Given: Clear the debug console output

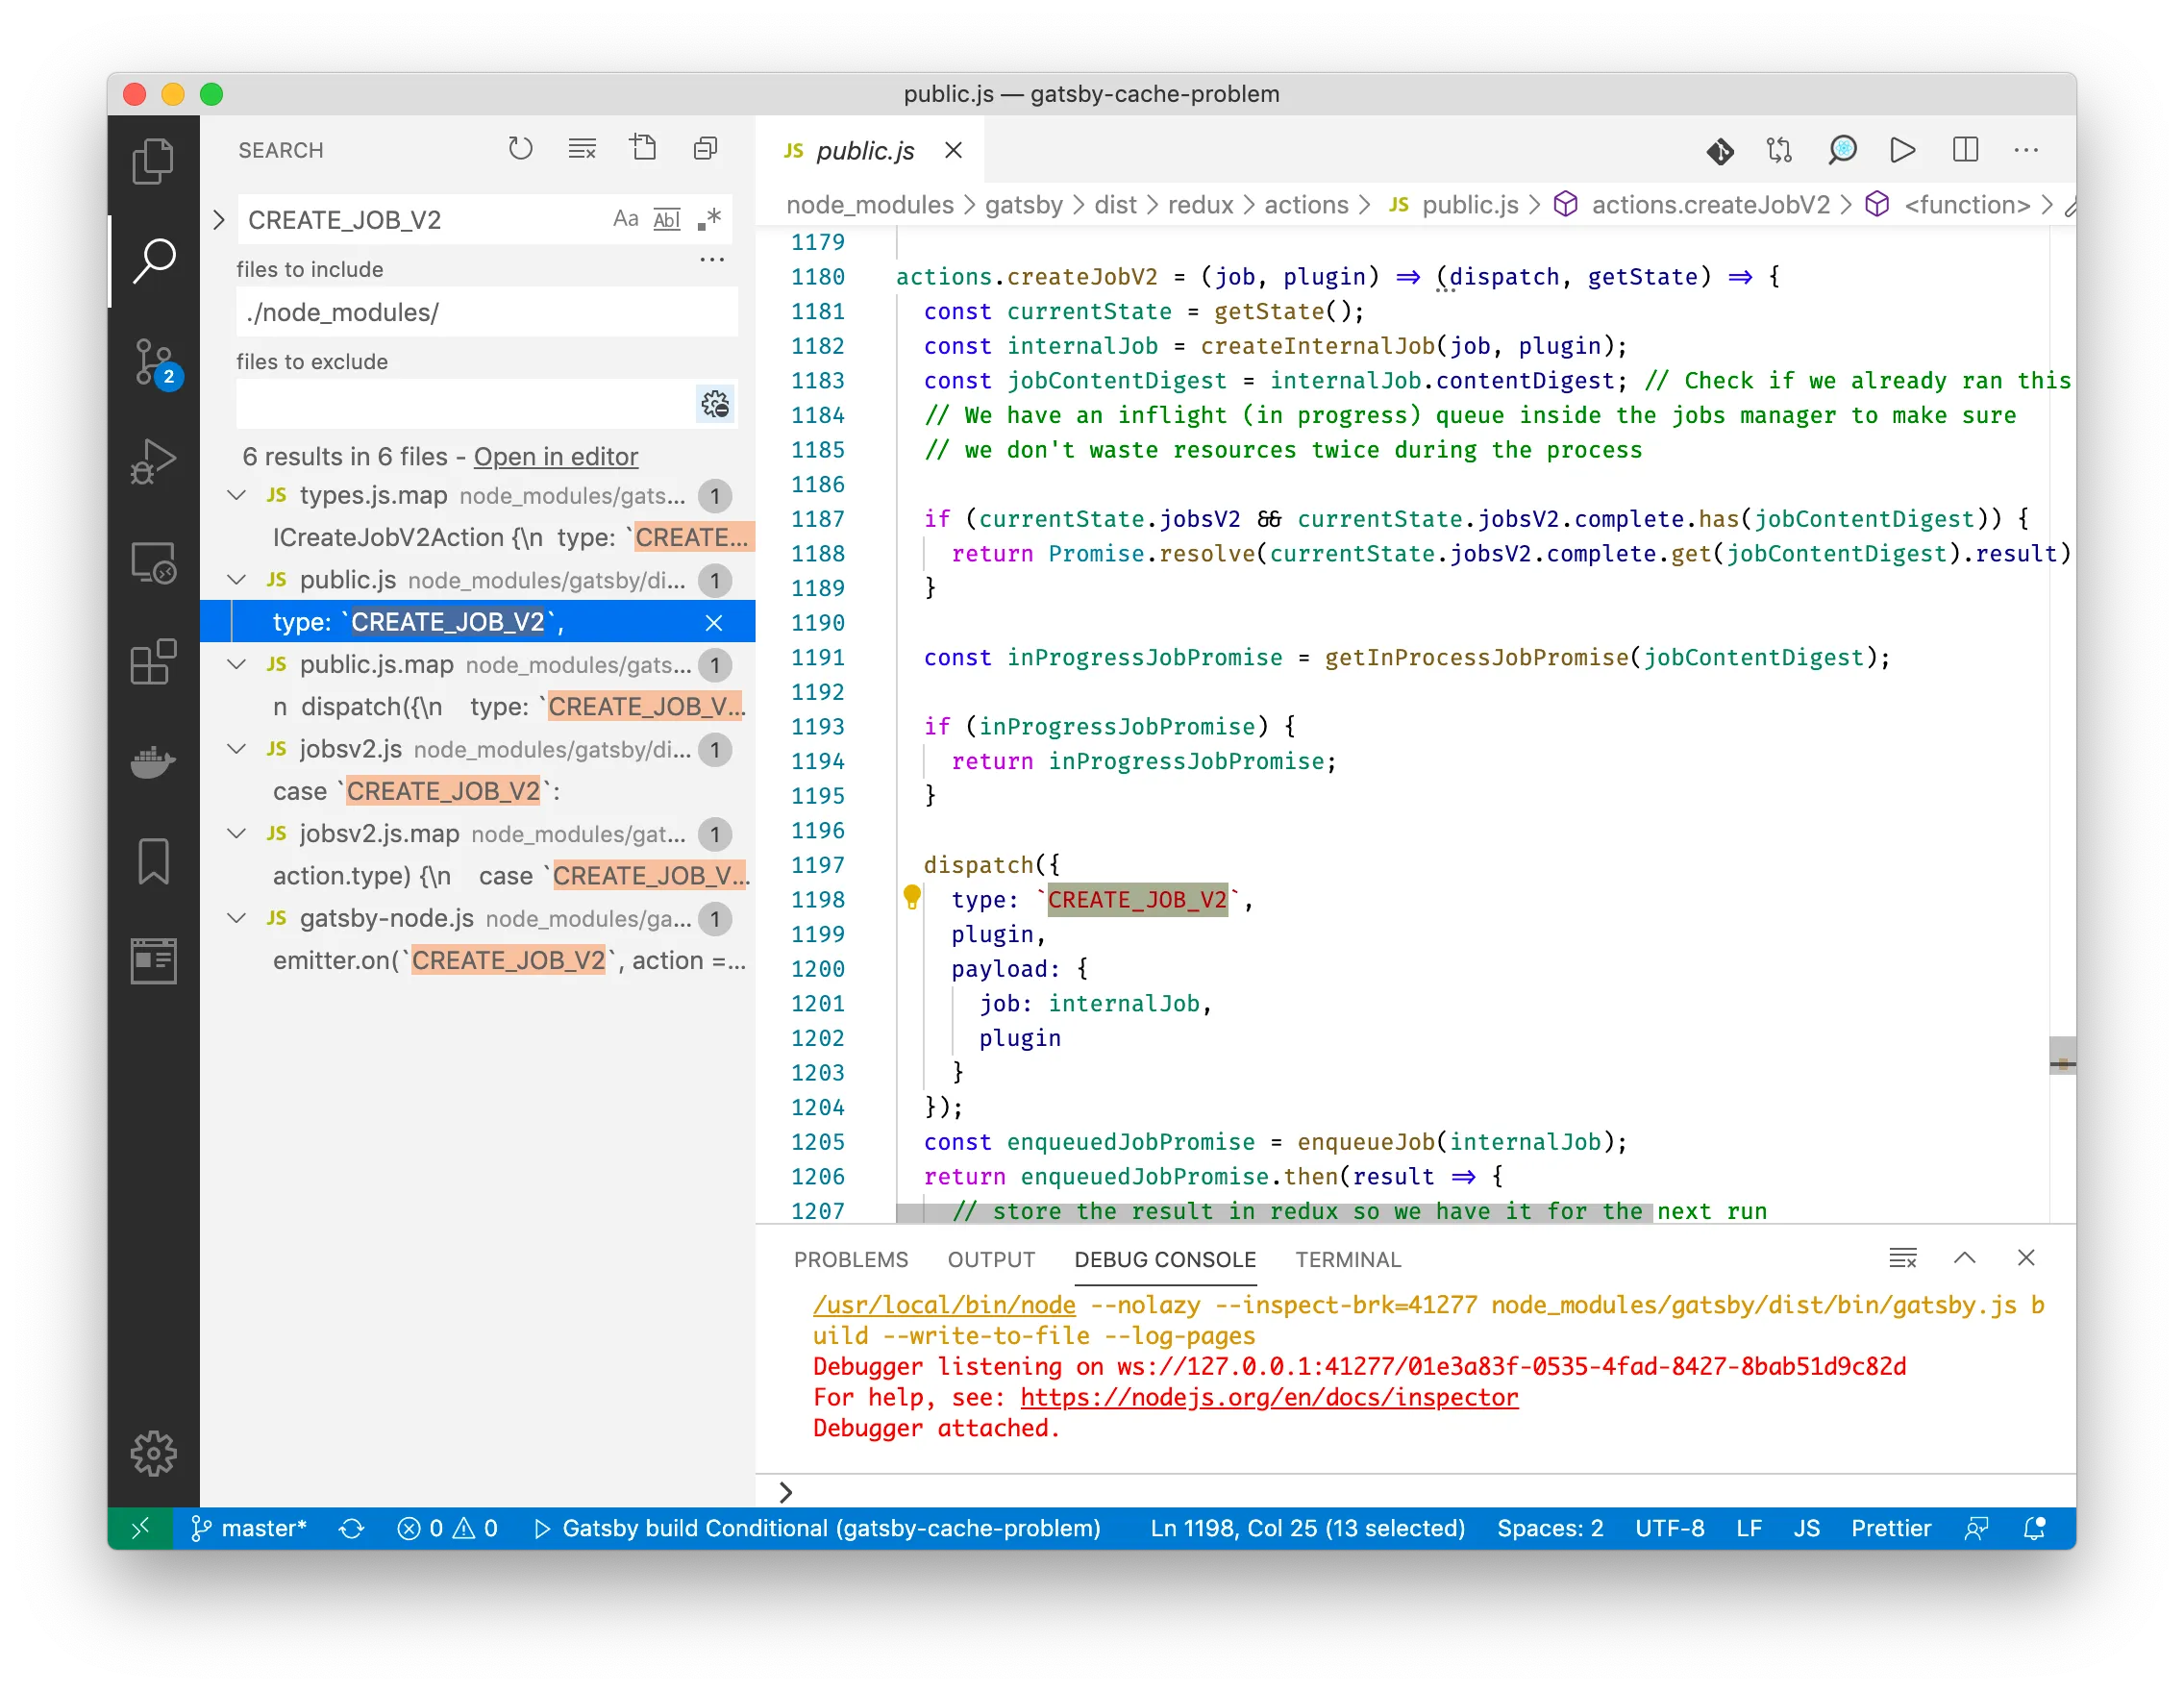Looking at the screenshot, I should tap(1902, 1258).
